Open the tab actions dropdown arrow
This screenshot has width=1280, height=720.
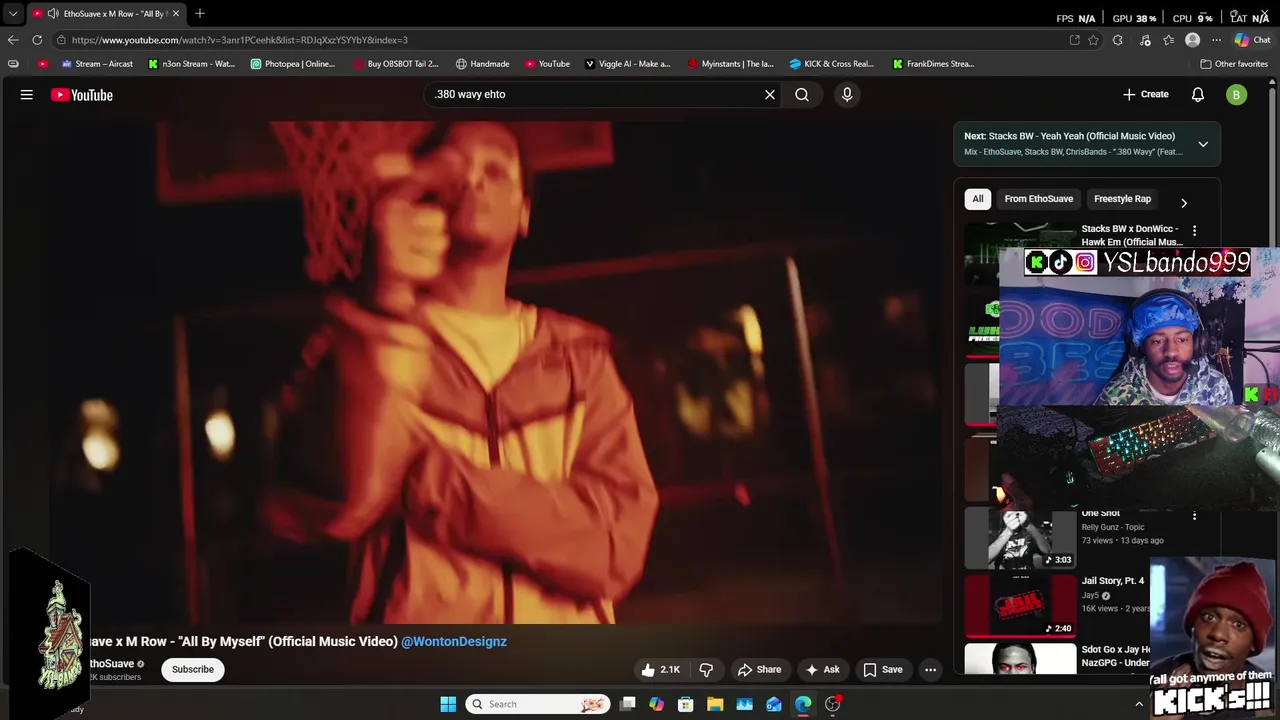pyautogui.click(x=13, y=14)
